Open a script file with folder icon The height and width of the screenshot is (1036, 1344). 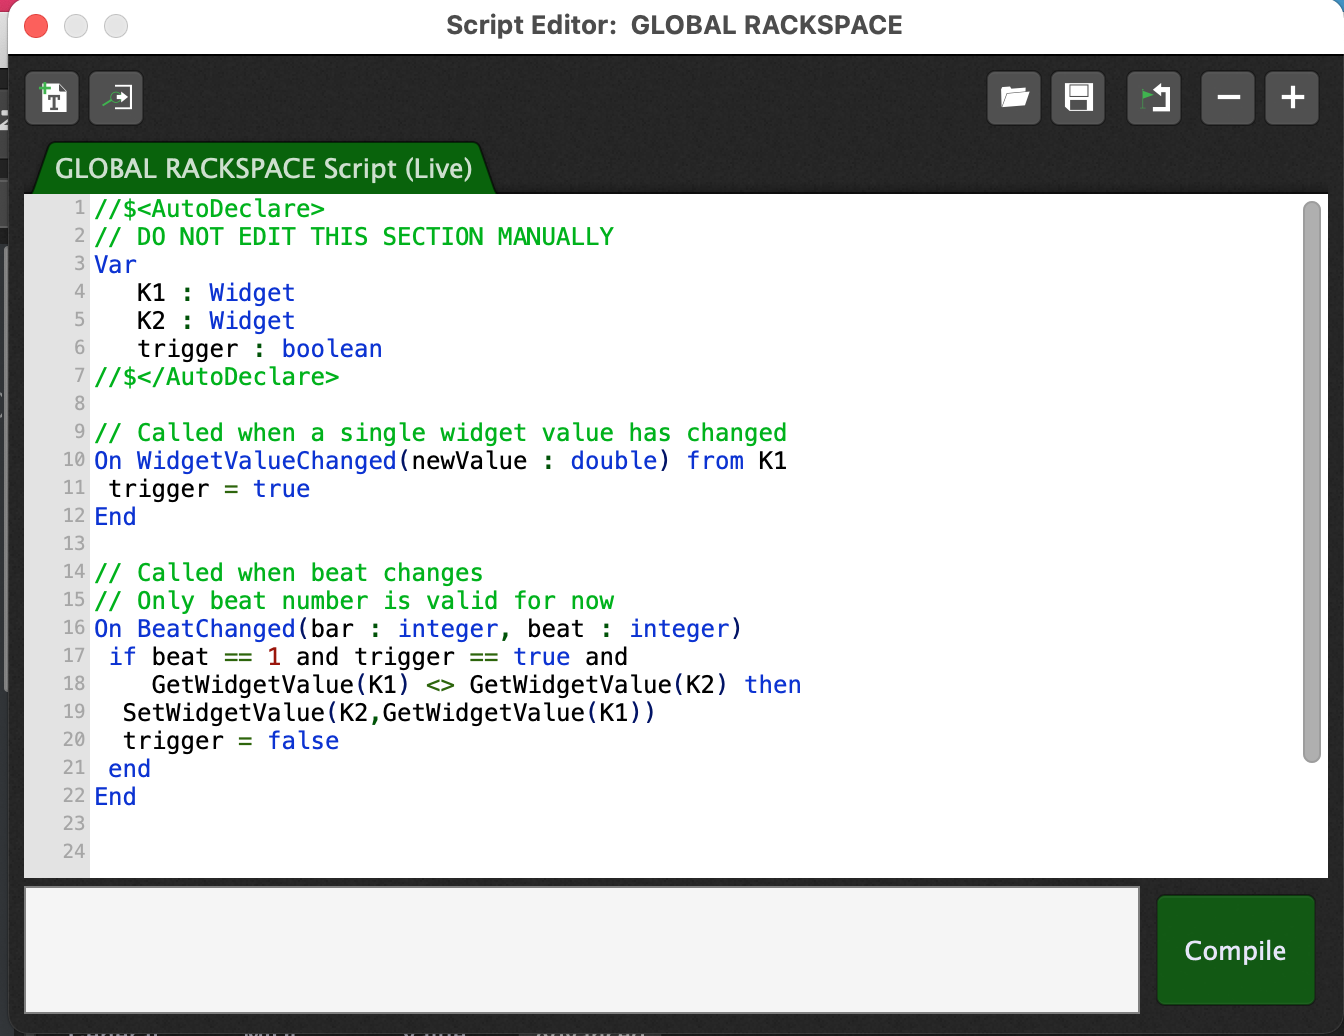(x=1014, y=98)
